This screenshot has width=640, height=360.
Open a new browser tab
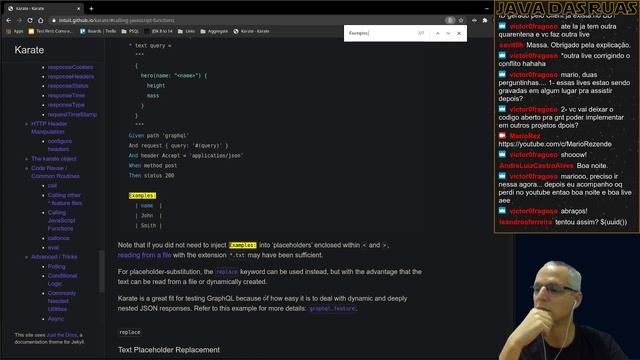click(x=91, y=8)
